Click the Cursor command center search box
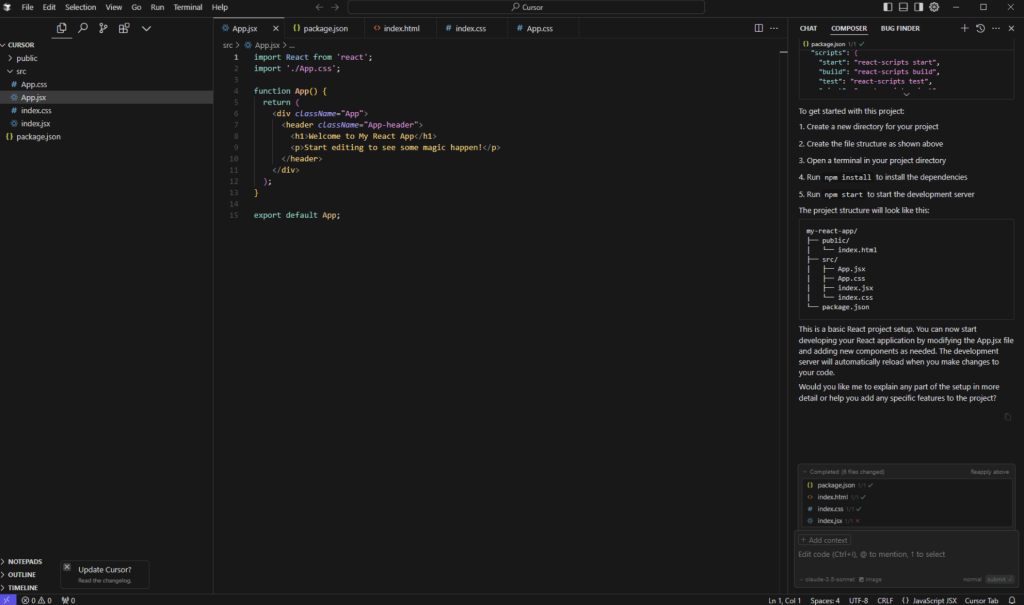Image resolution: width=1024 pixels, height=605 pixels. (526, 7)
